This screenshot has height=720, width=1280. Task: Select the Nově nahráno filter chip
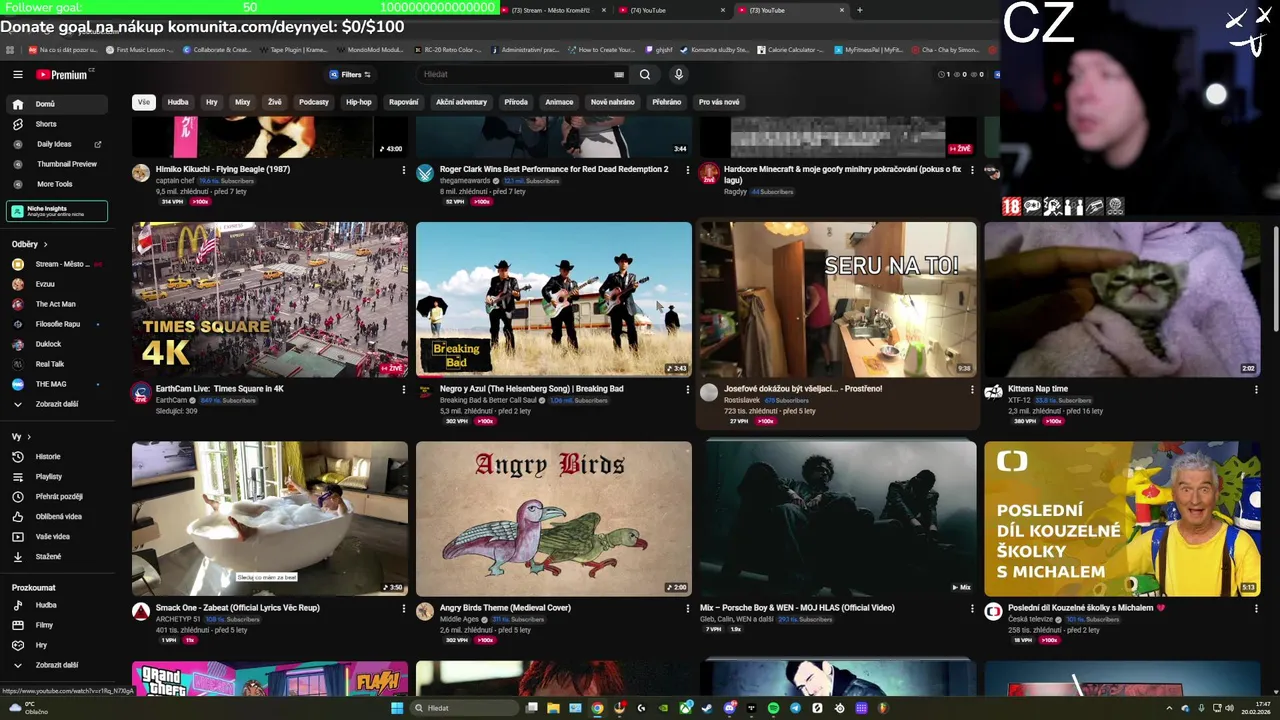tap(613, 102)
